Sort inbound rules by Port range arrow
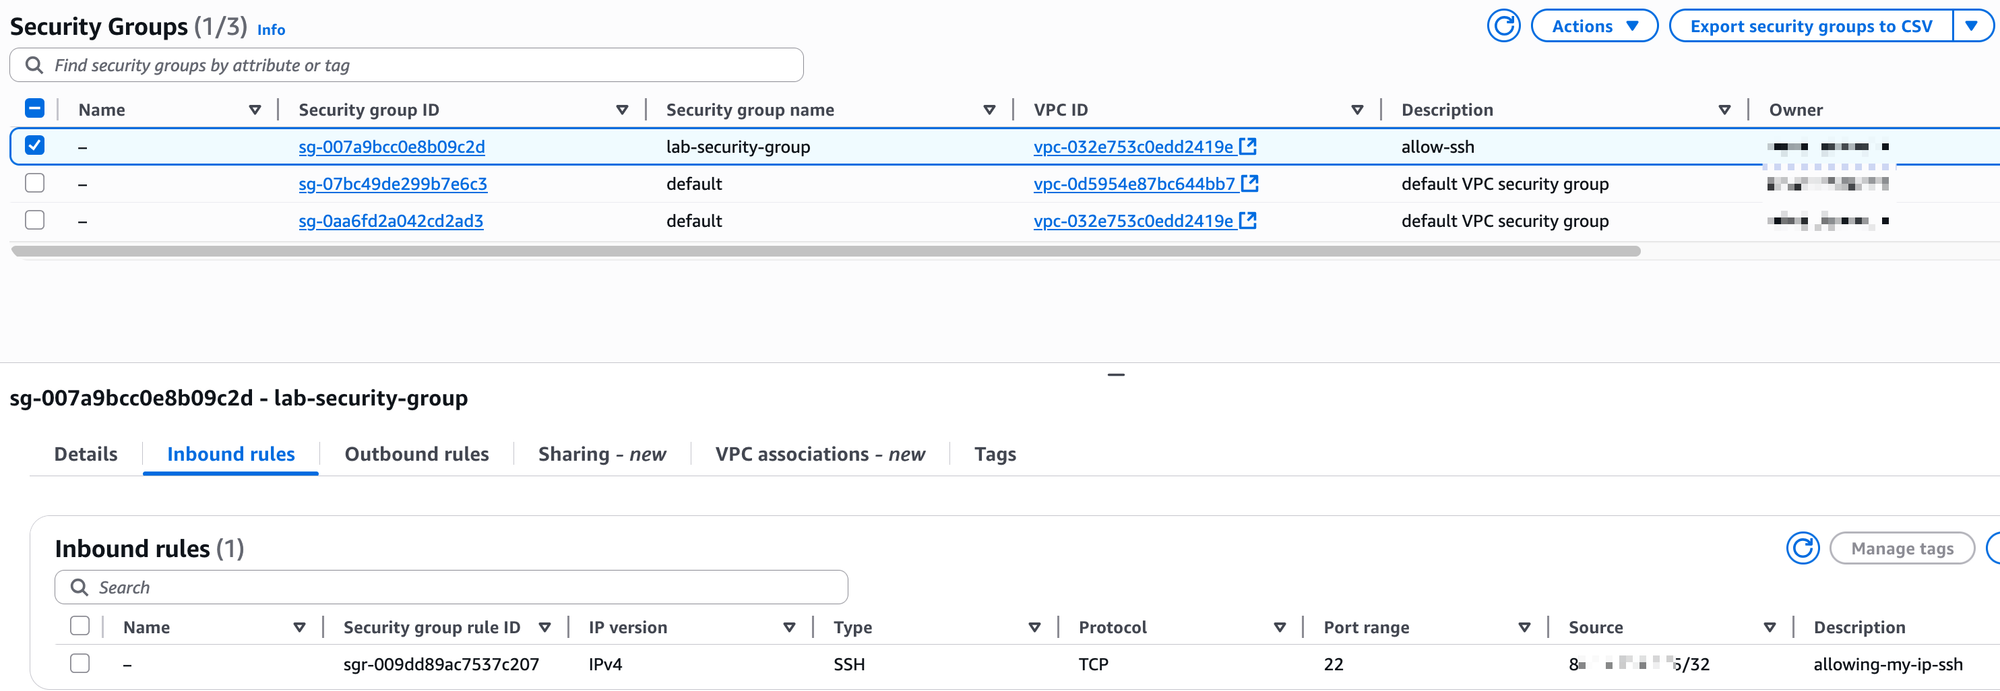The width and height of the screenshot is (2000, 691). pyautogui.click(x=1524, y=627)
